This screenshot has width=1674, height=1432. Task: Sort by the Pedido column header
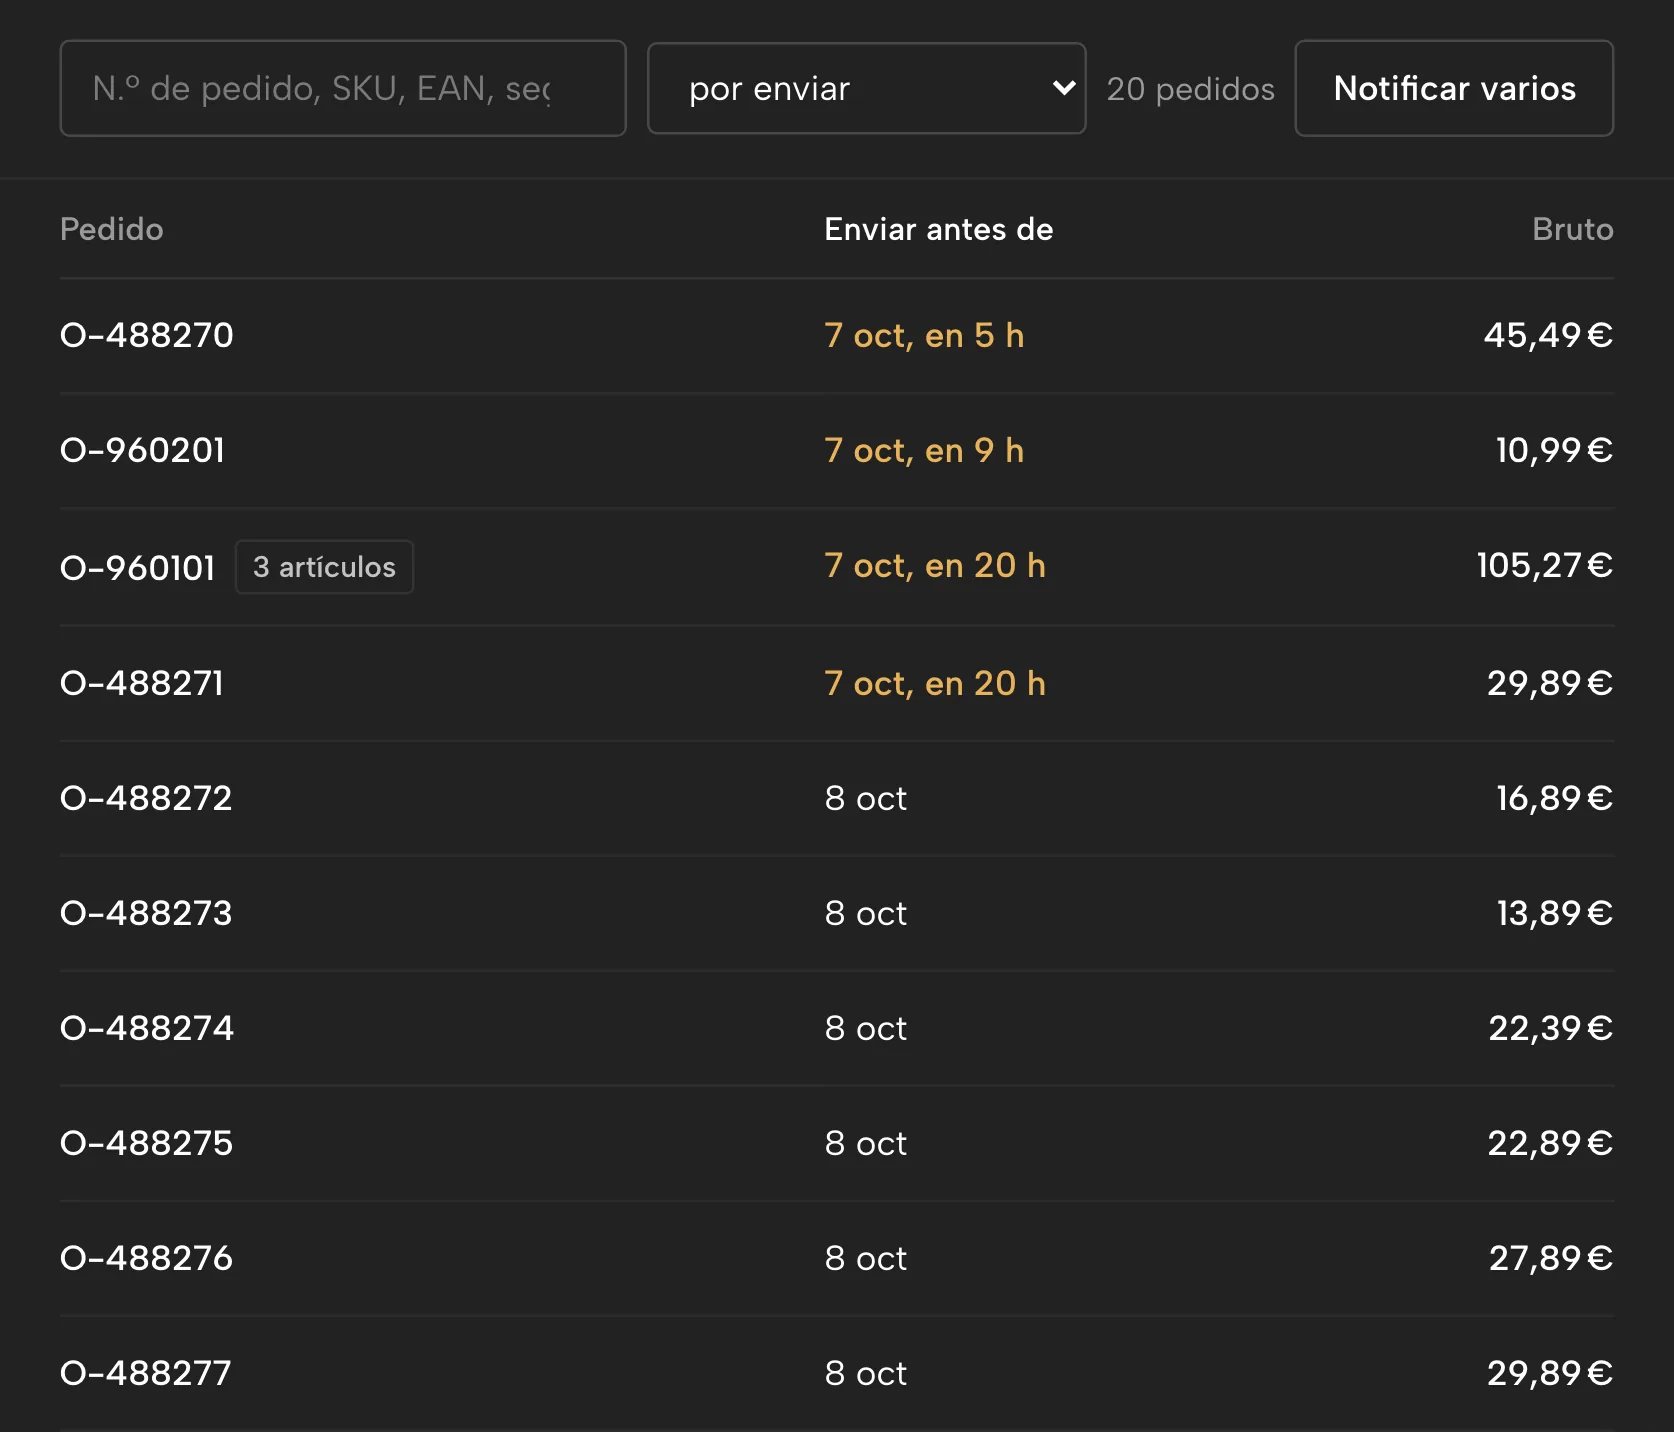(x=112, y=229)
